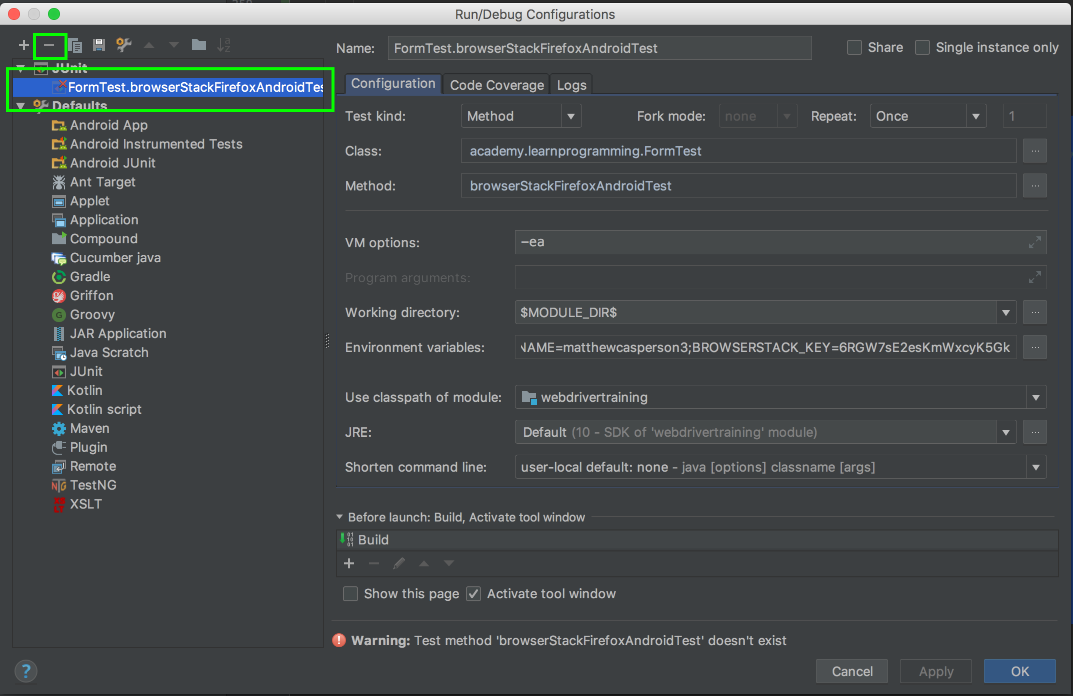The height and width of the screenshot is (696, 1073).
Task: Click the Sort Configurations icon
Action: click(x=224, y=45)
